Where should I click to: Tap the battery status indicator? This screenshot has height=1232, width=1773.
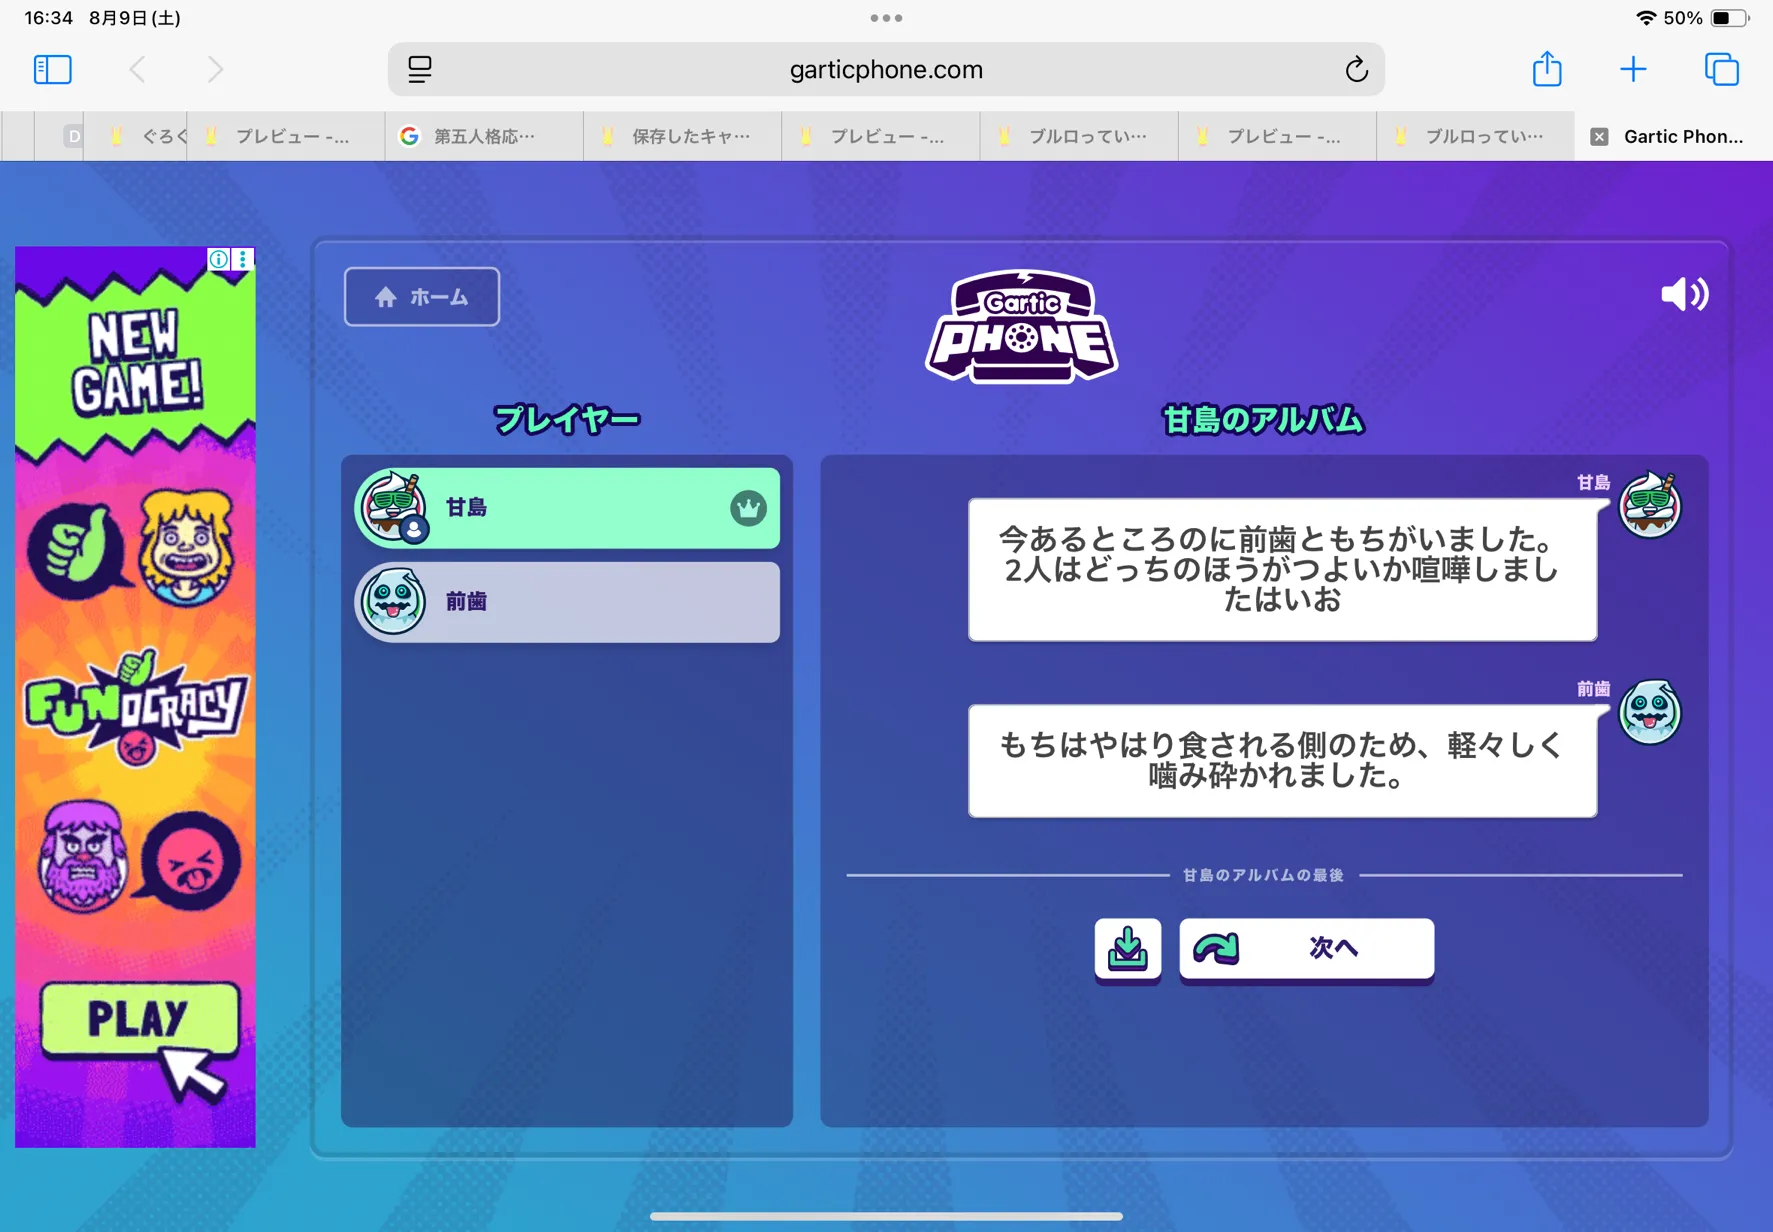click(1729, 18)
